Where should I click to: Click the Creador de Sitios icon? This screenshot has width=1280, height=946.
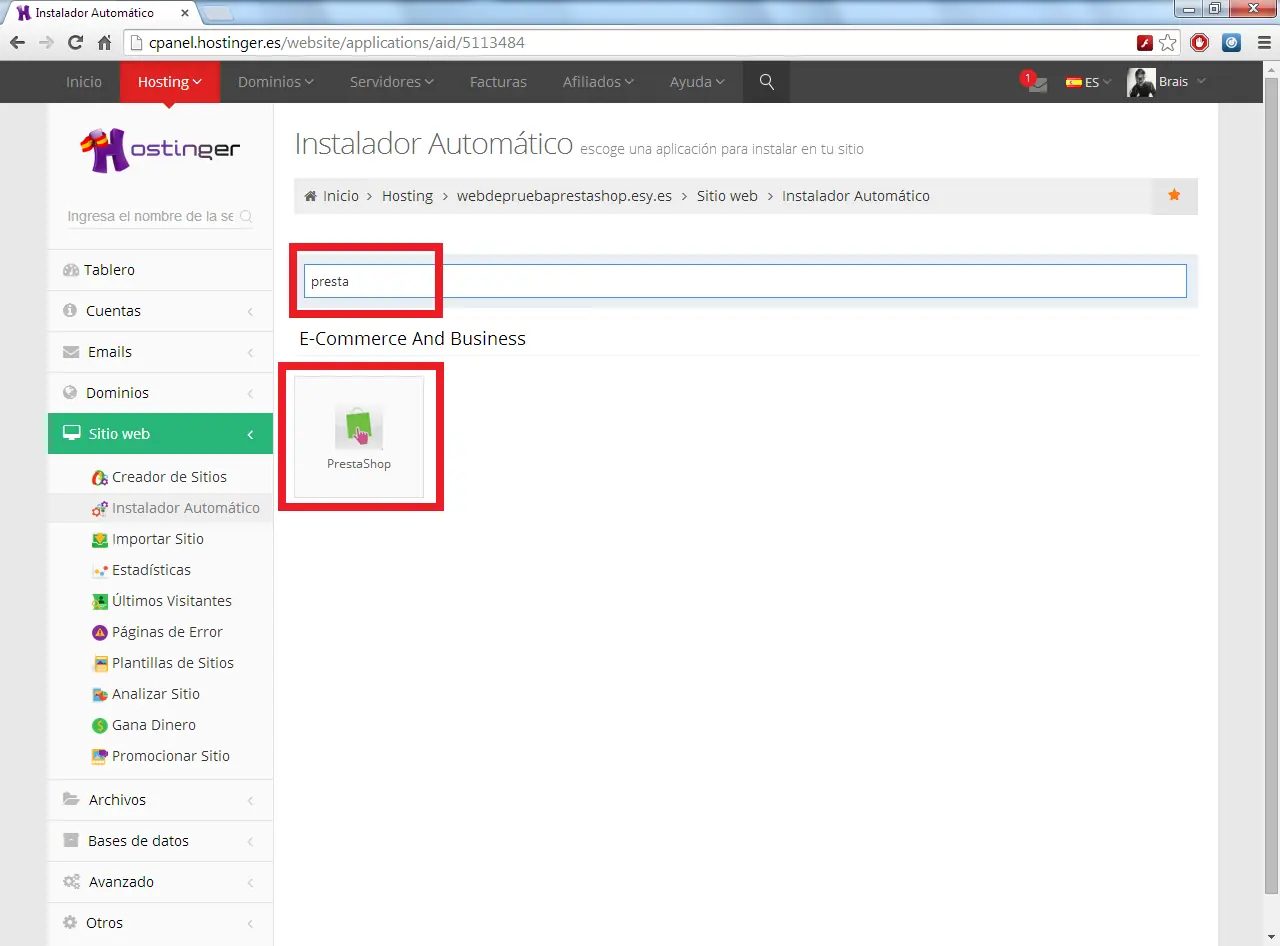pos(99,477)
